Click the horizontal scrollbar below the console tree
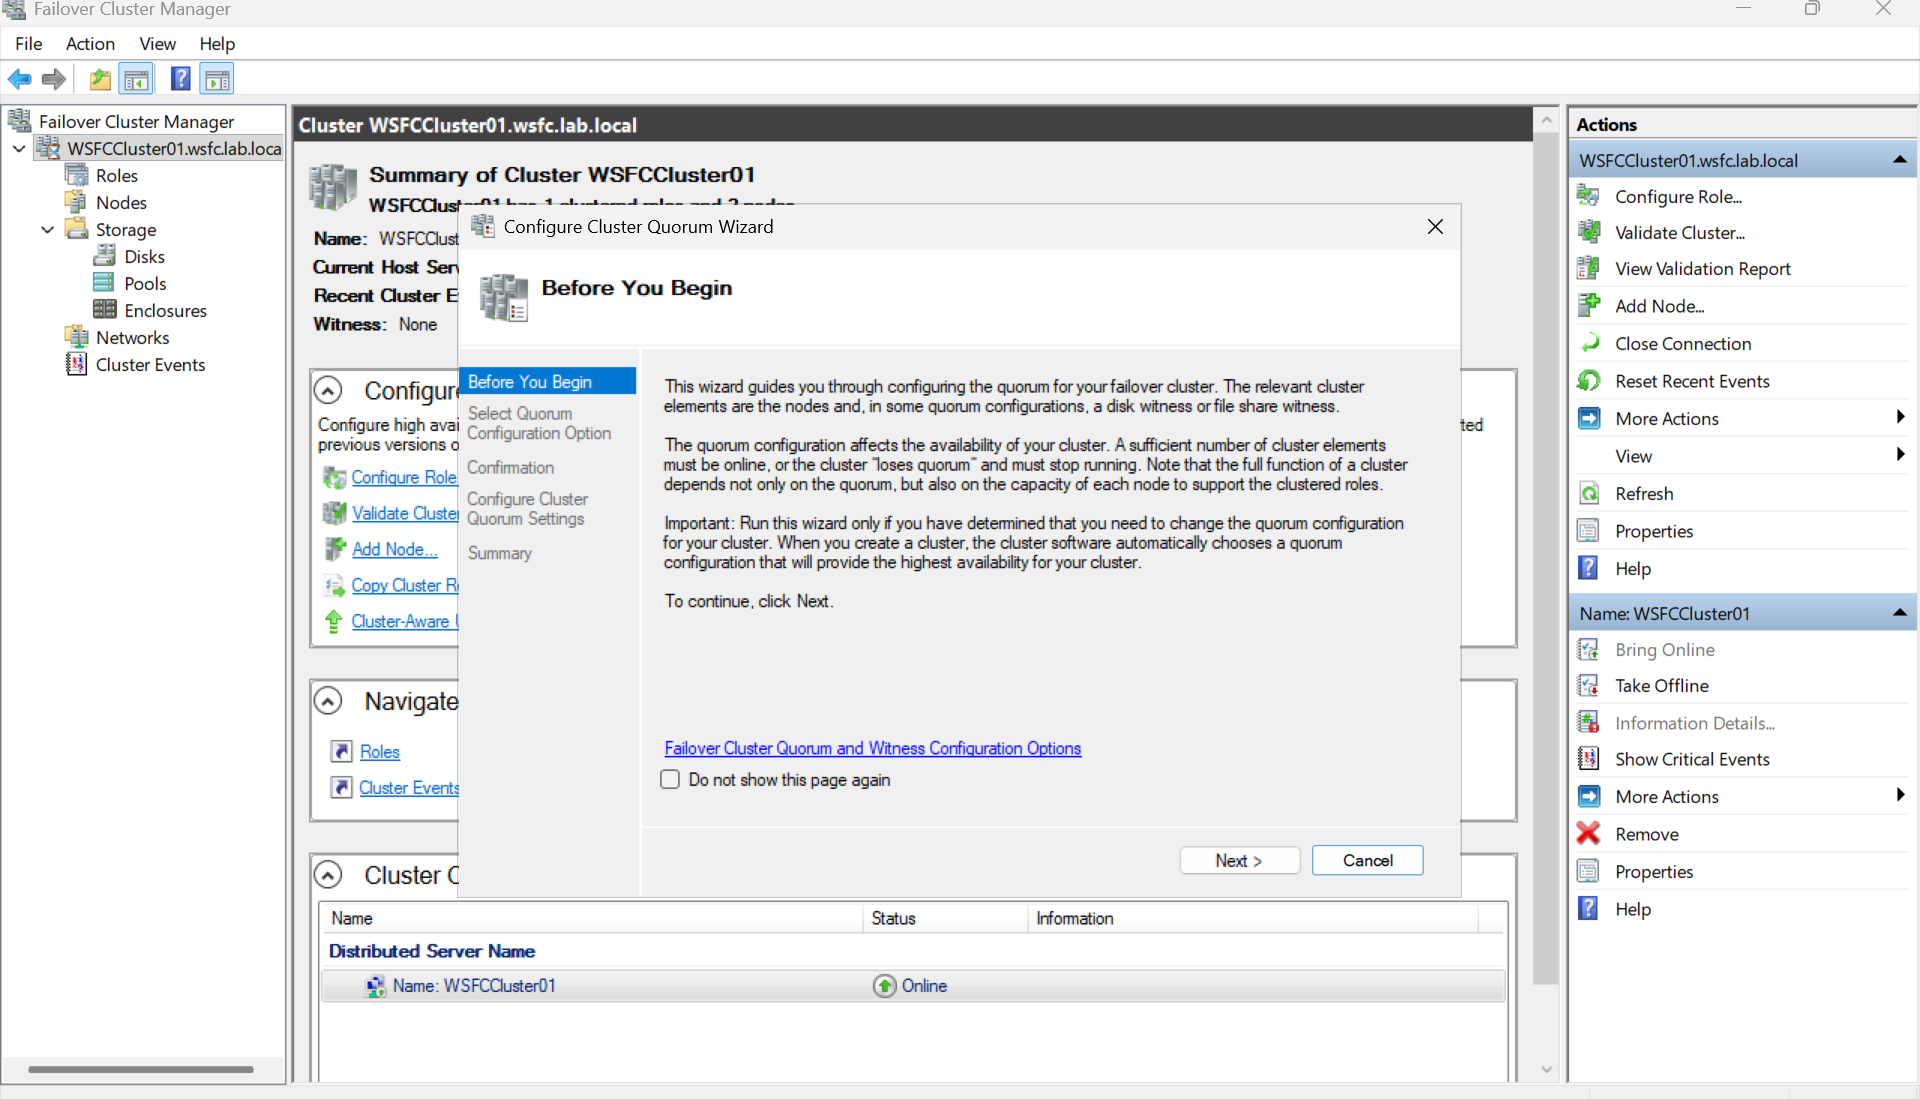 click(140, 1069)
